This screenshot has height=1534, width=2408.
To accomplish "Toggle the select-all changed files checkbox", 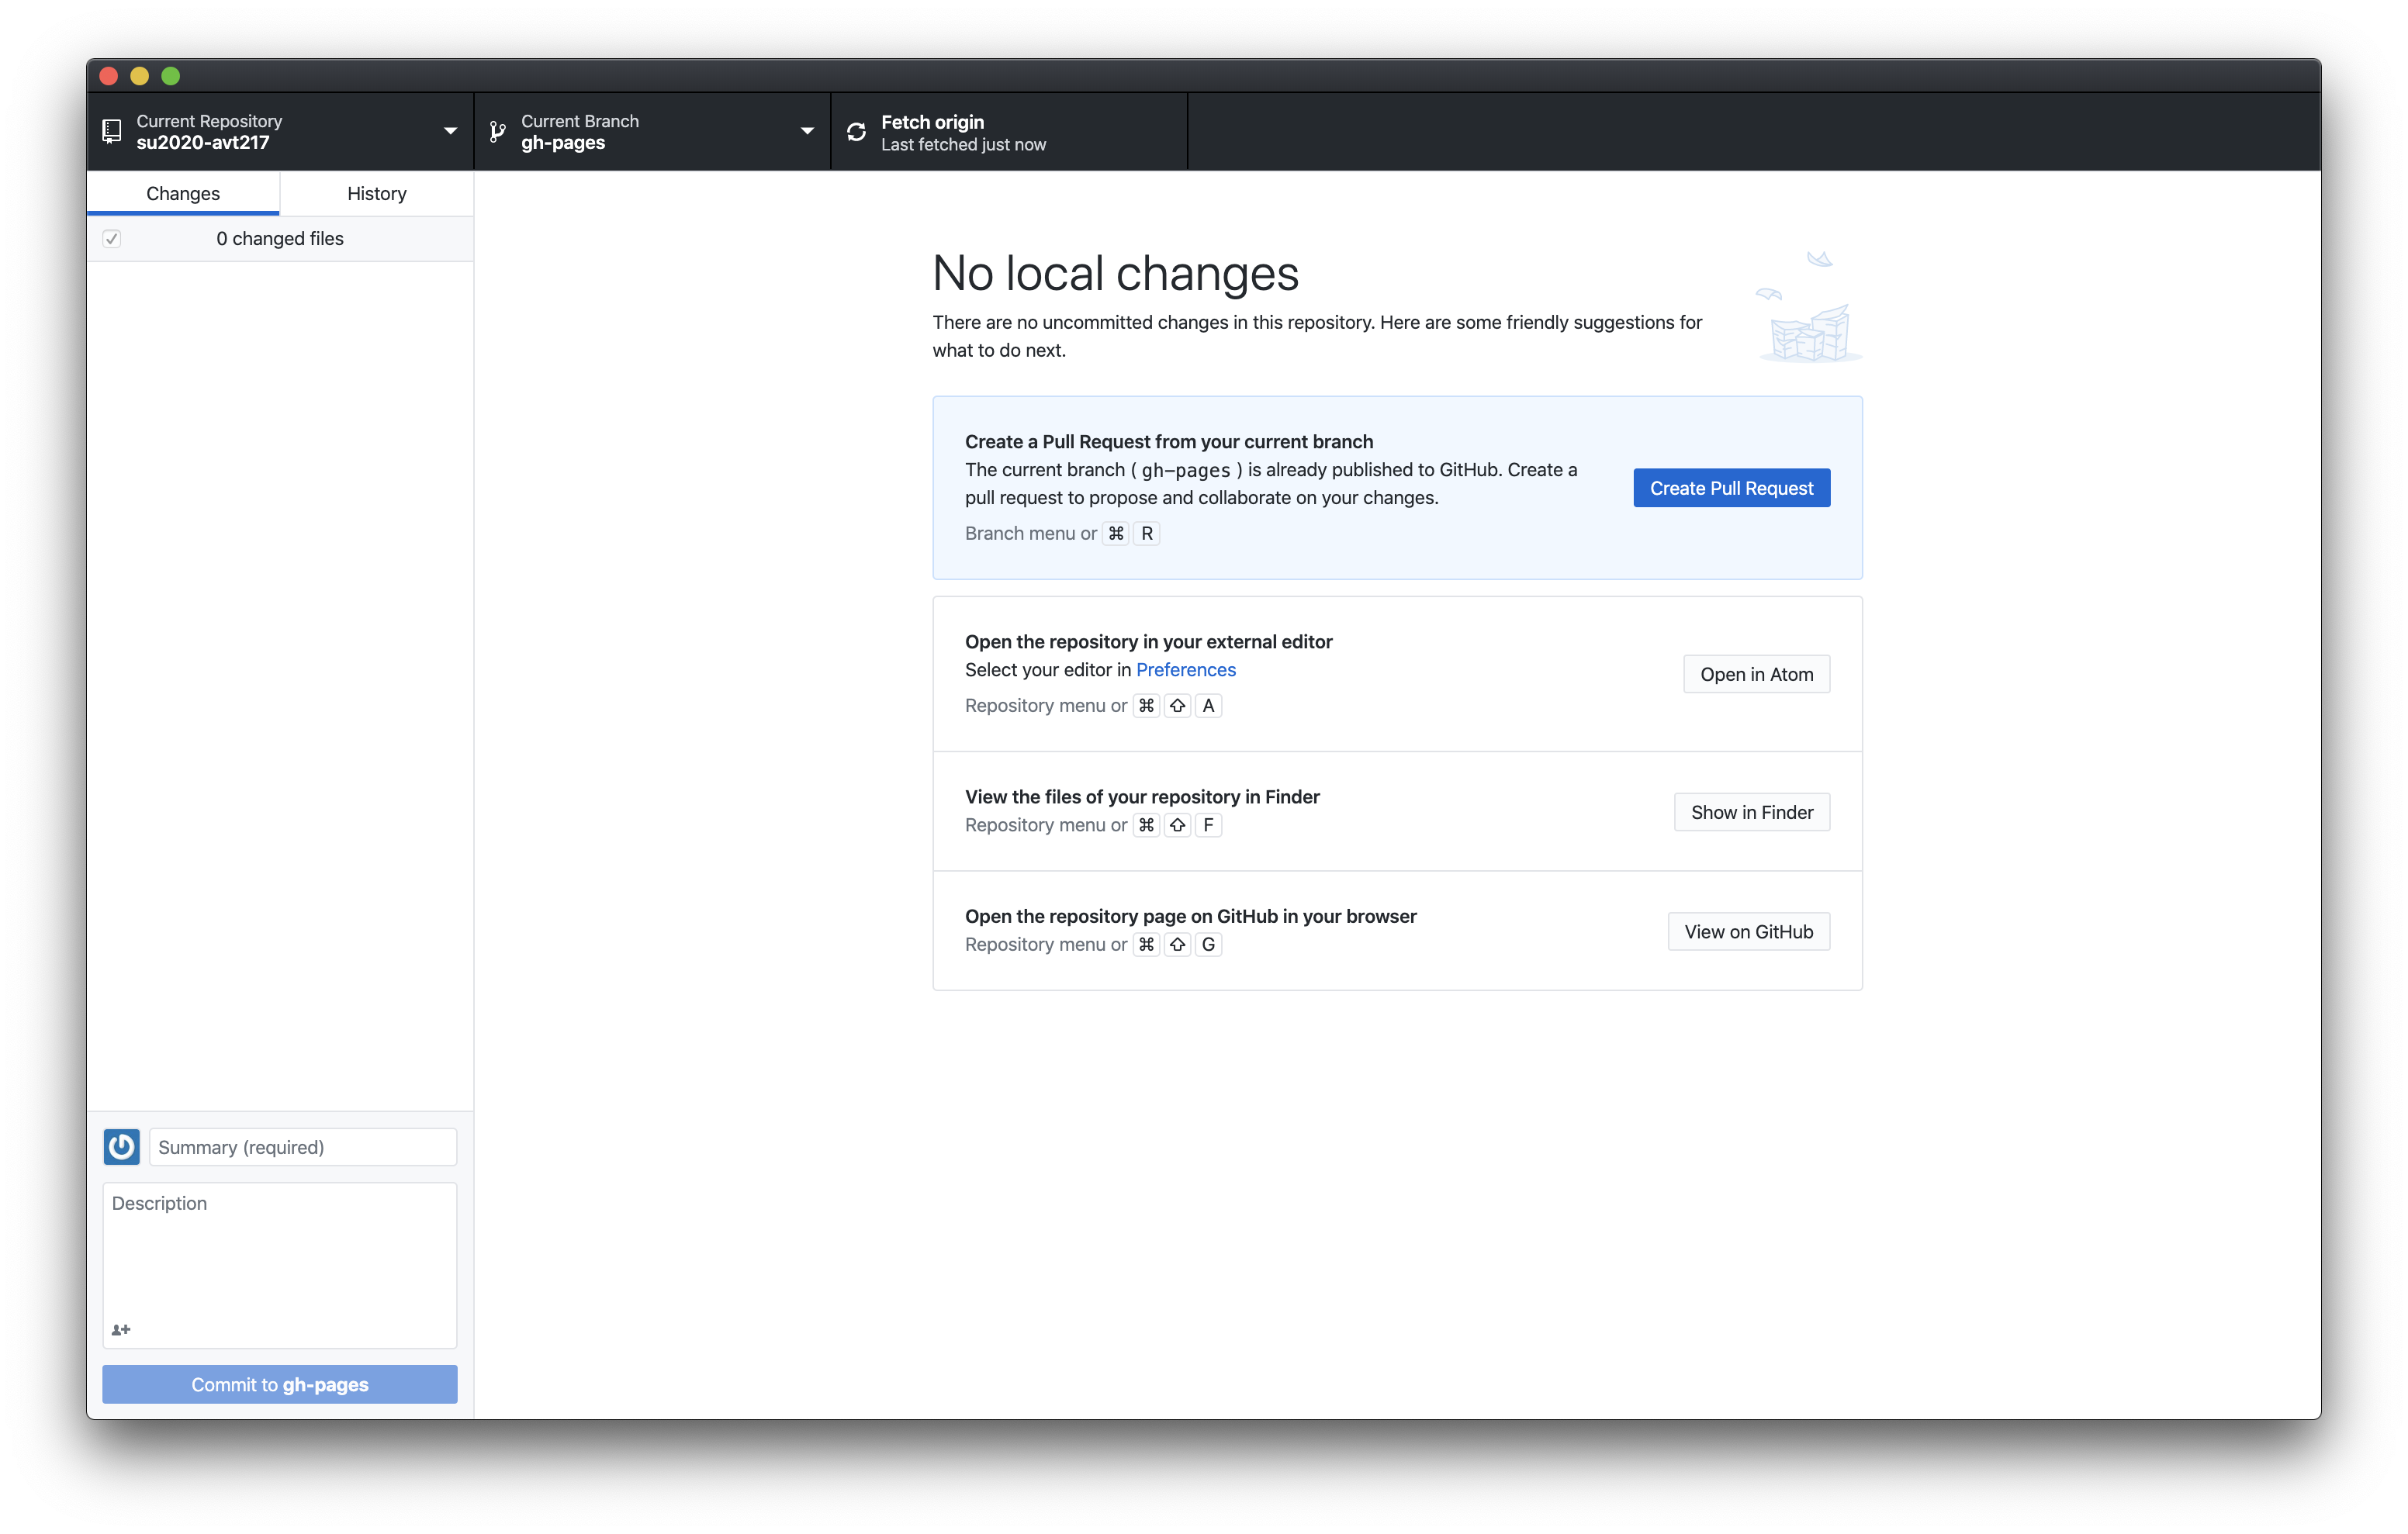I will [x=112, y=238].
